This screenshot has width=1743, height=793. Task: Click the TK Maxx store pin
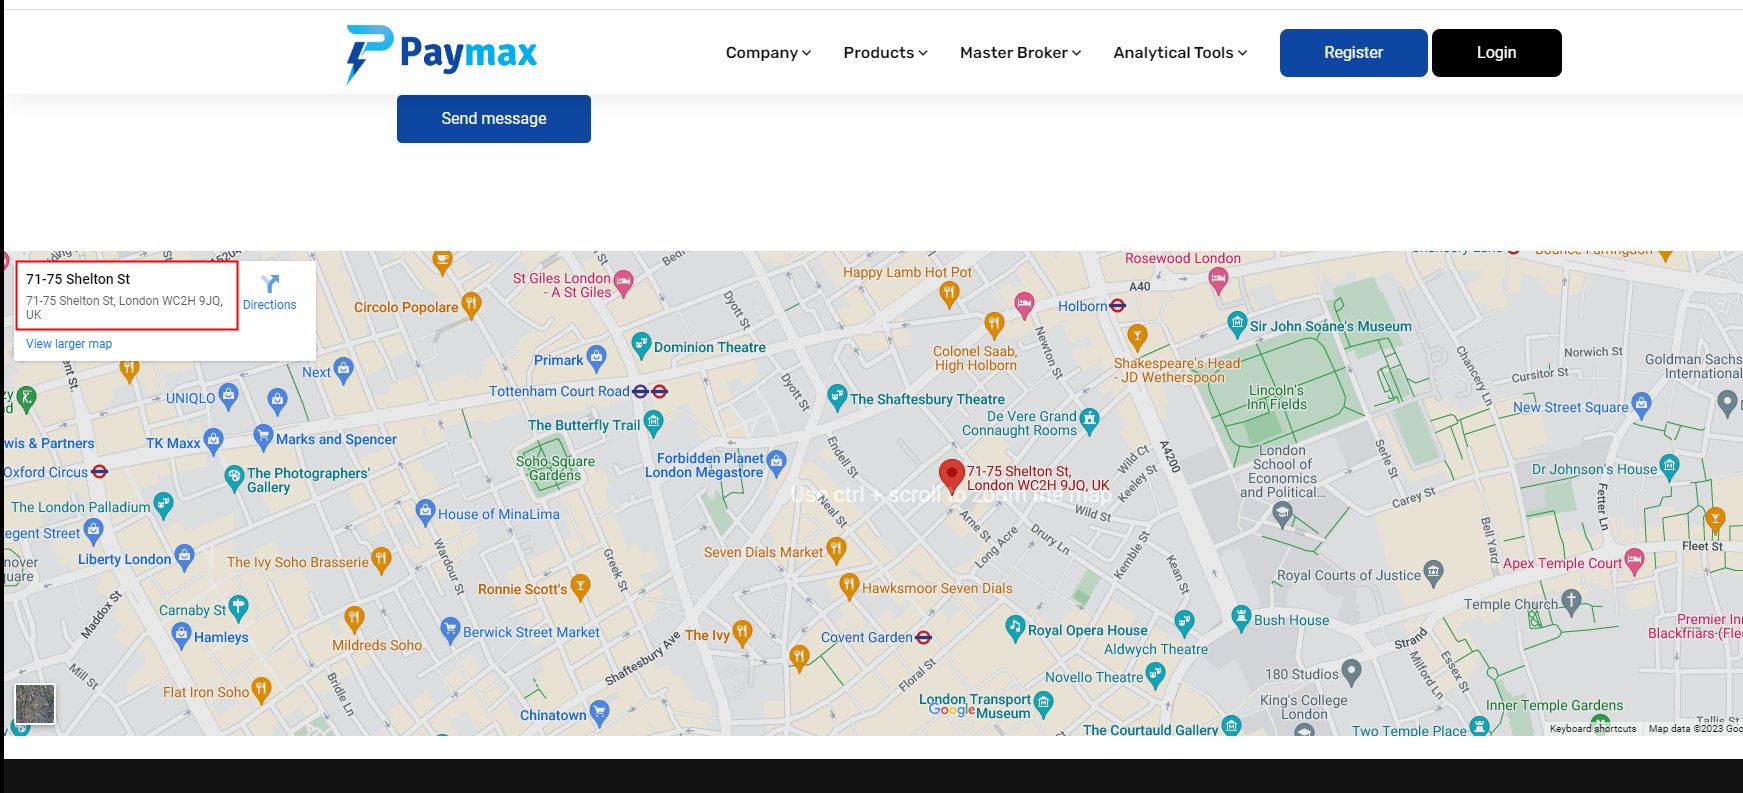[x=213, y=440]
